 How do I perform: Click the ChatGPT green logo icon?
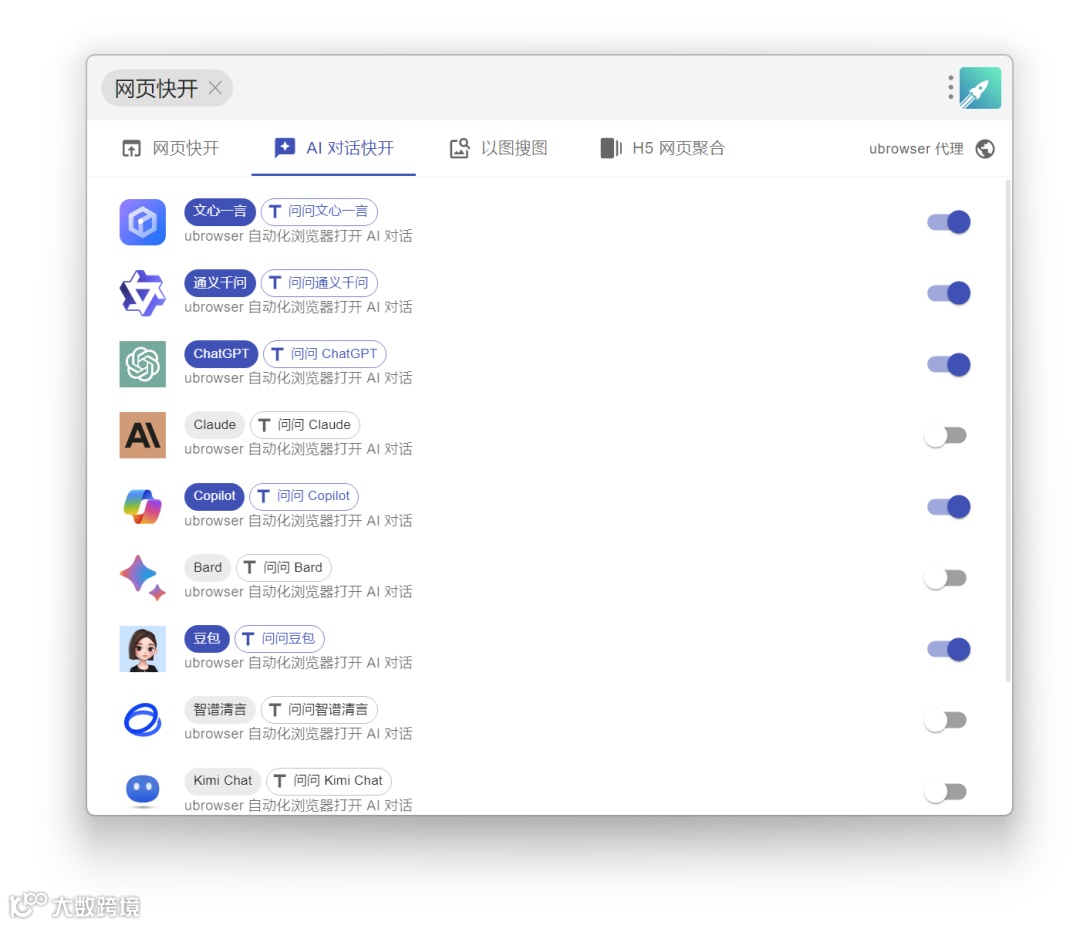[143, 364]
